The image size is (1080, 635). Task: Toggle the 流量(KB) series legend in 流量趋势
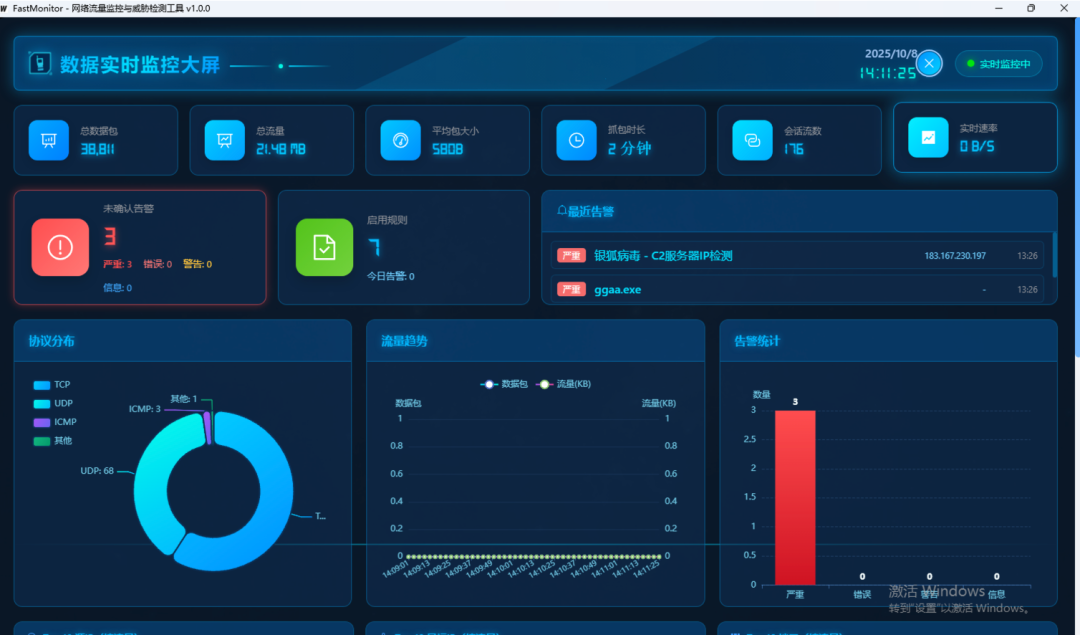[563, 384]
